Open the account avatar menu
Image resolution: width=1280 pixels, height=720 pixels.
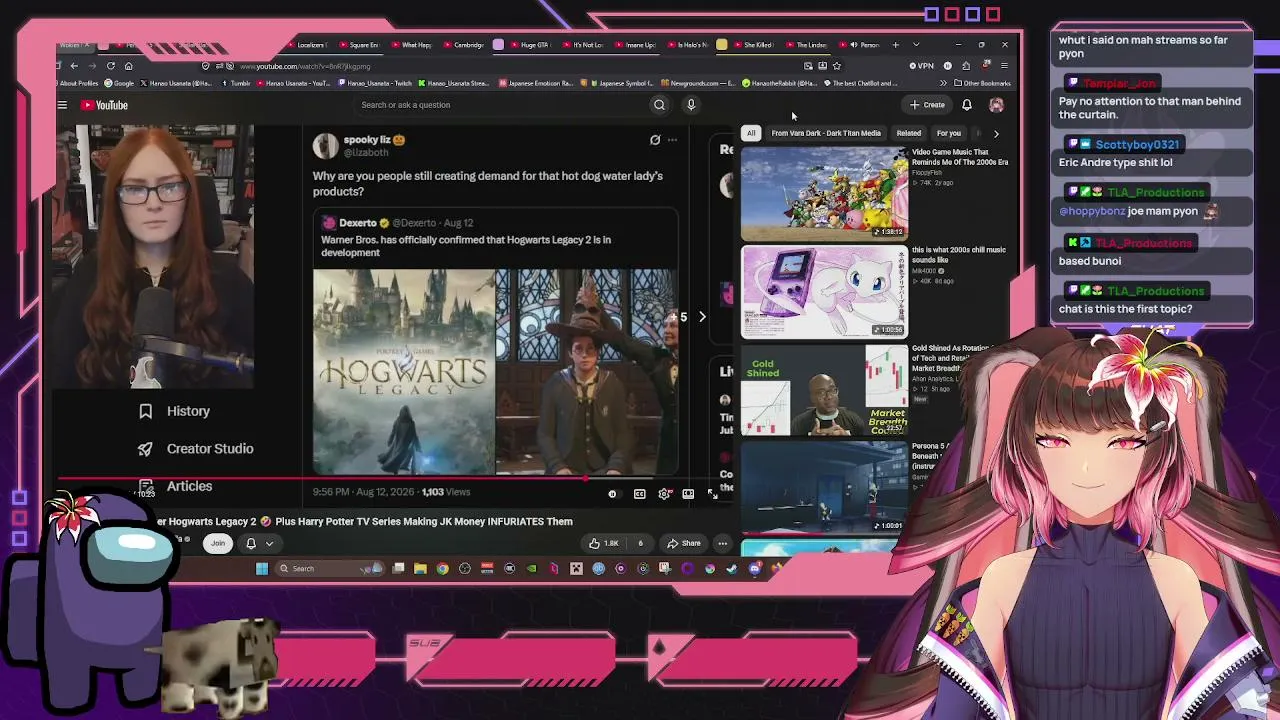(996, 105)
